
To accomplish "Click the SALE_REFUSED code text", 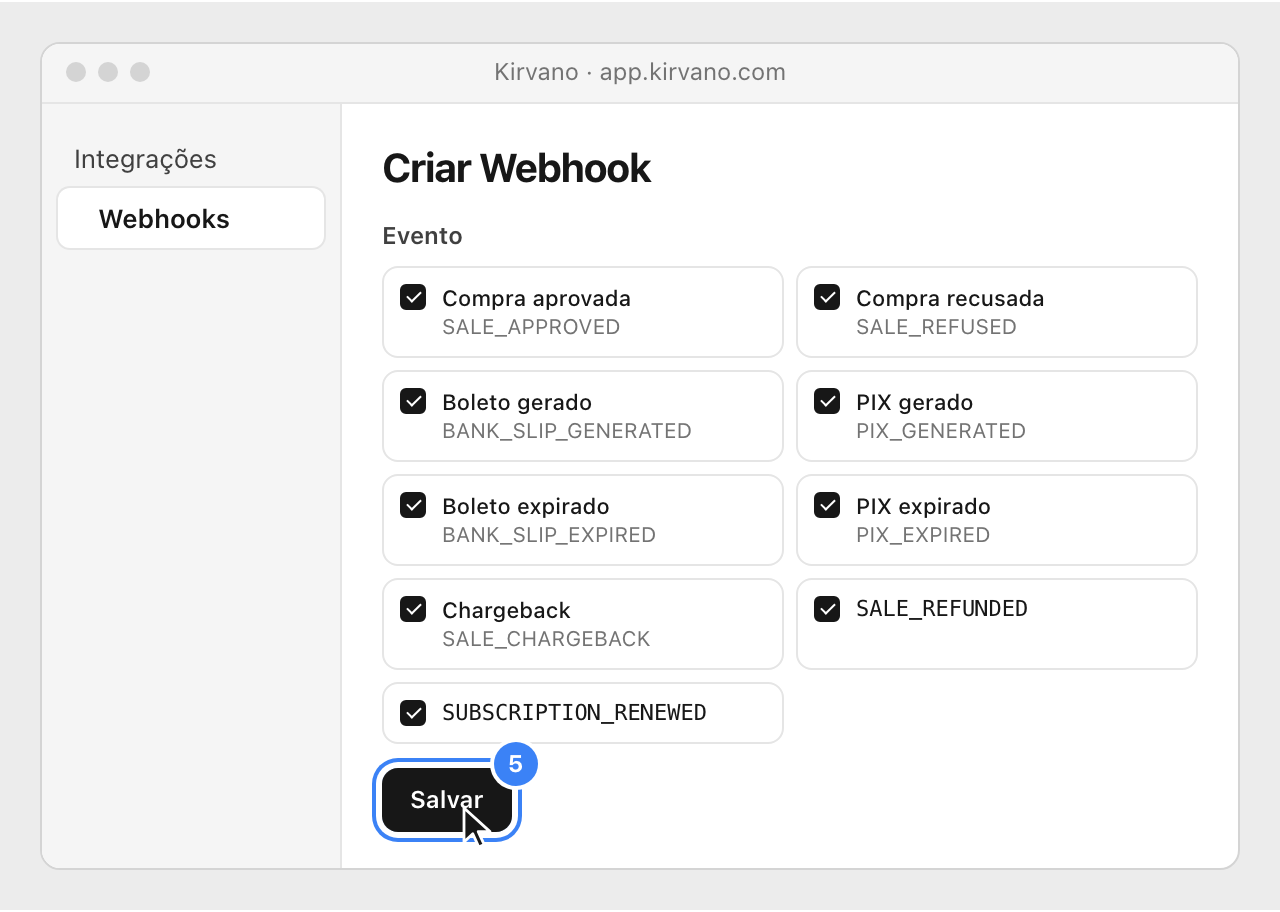I will [x=936, y=327].
